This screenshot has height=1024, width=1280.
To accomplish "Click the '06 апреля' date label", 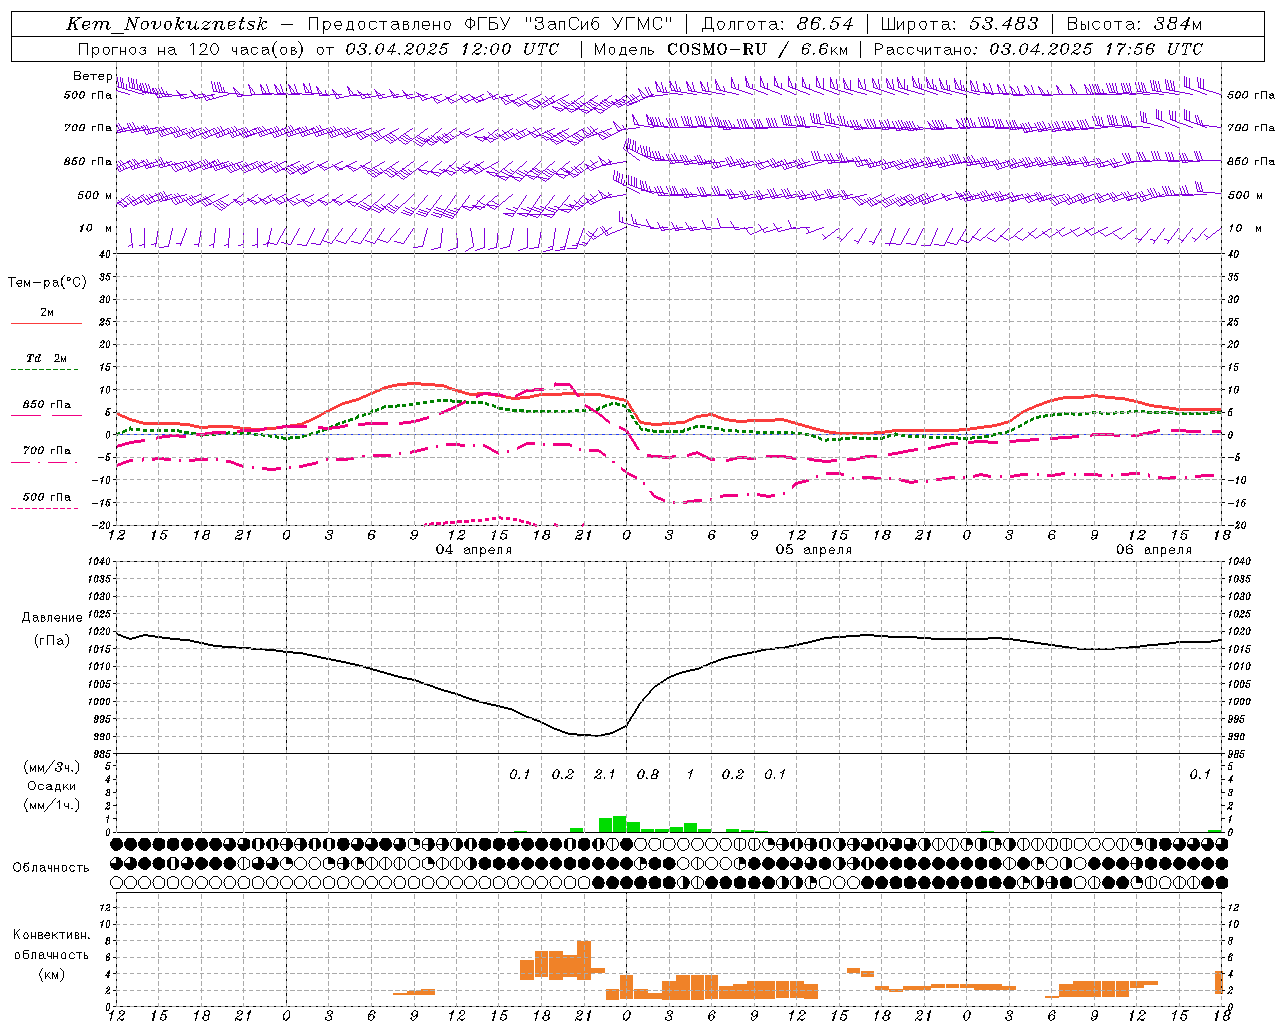I will 1154,550.
